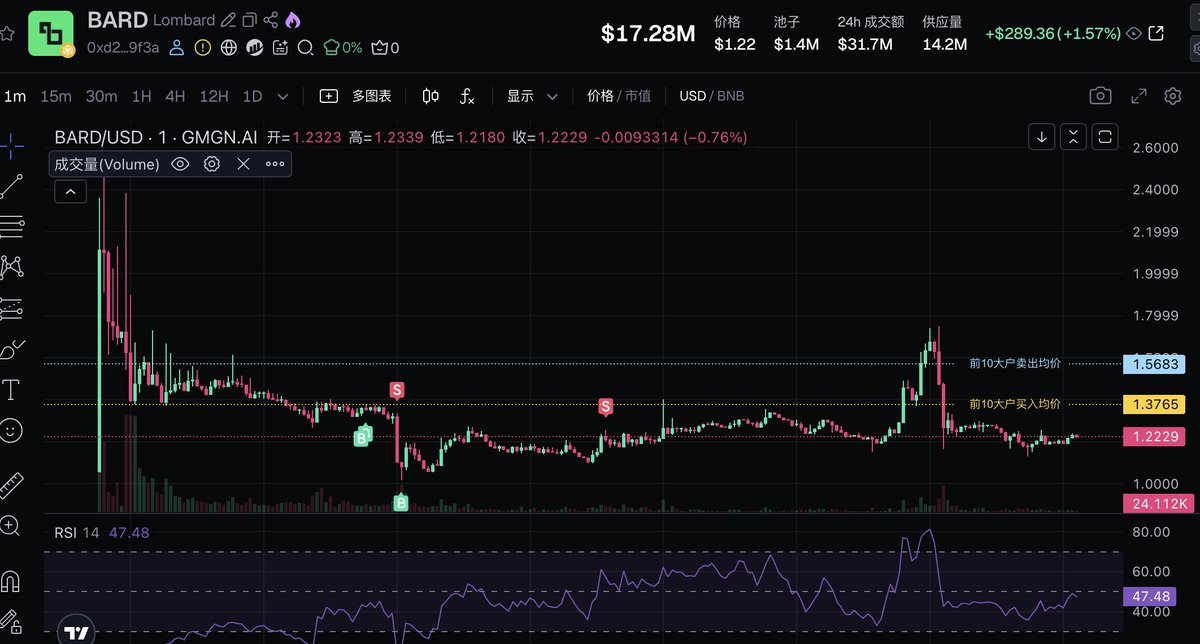
Task: Expand chart to fullscreen
Action: pos(1139,96)
